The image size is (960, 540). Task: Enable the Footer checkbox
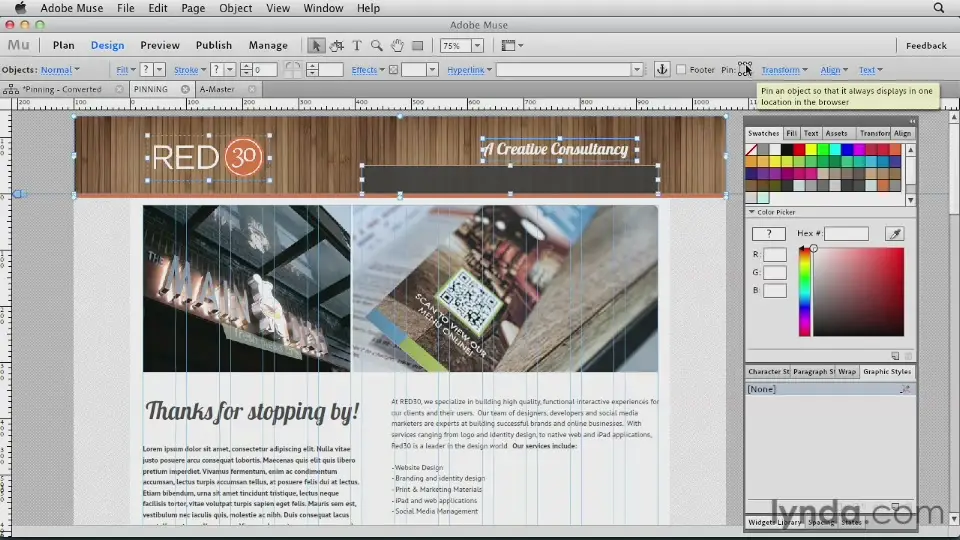coord(681,70)
